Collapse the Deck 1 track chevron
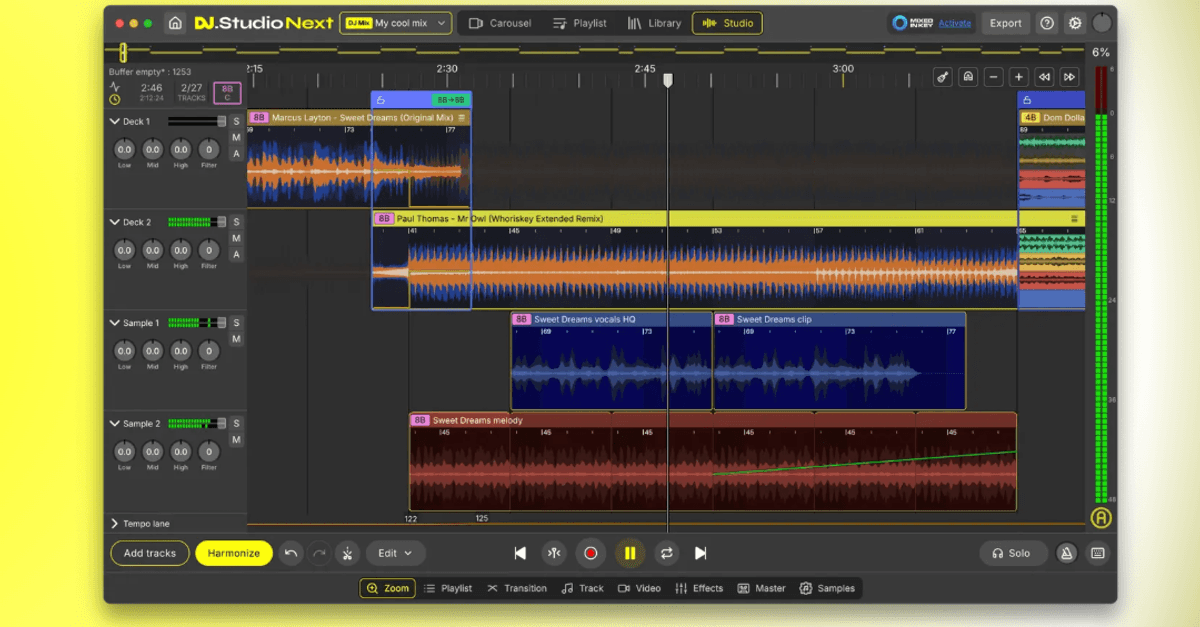Viewport: 1200px width, 627px height. click(114, 122)
